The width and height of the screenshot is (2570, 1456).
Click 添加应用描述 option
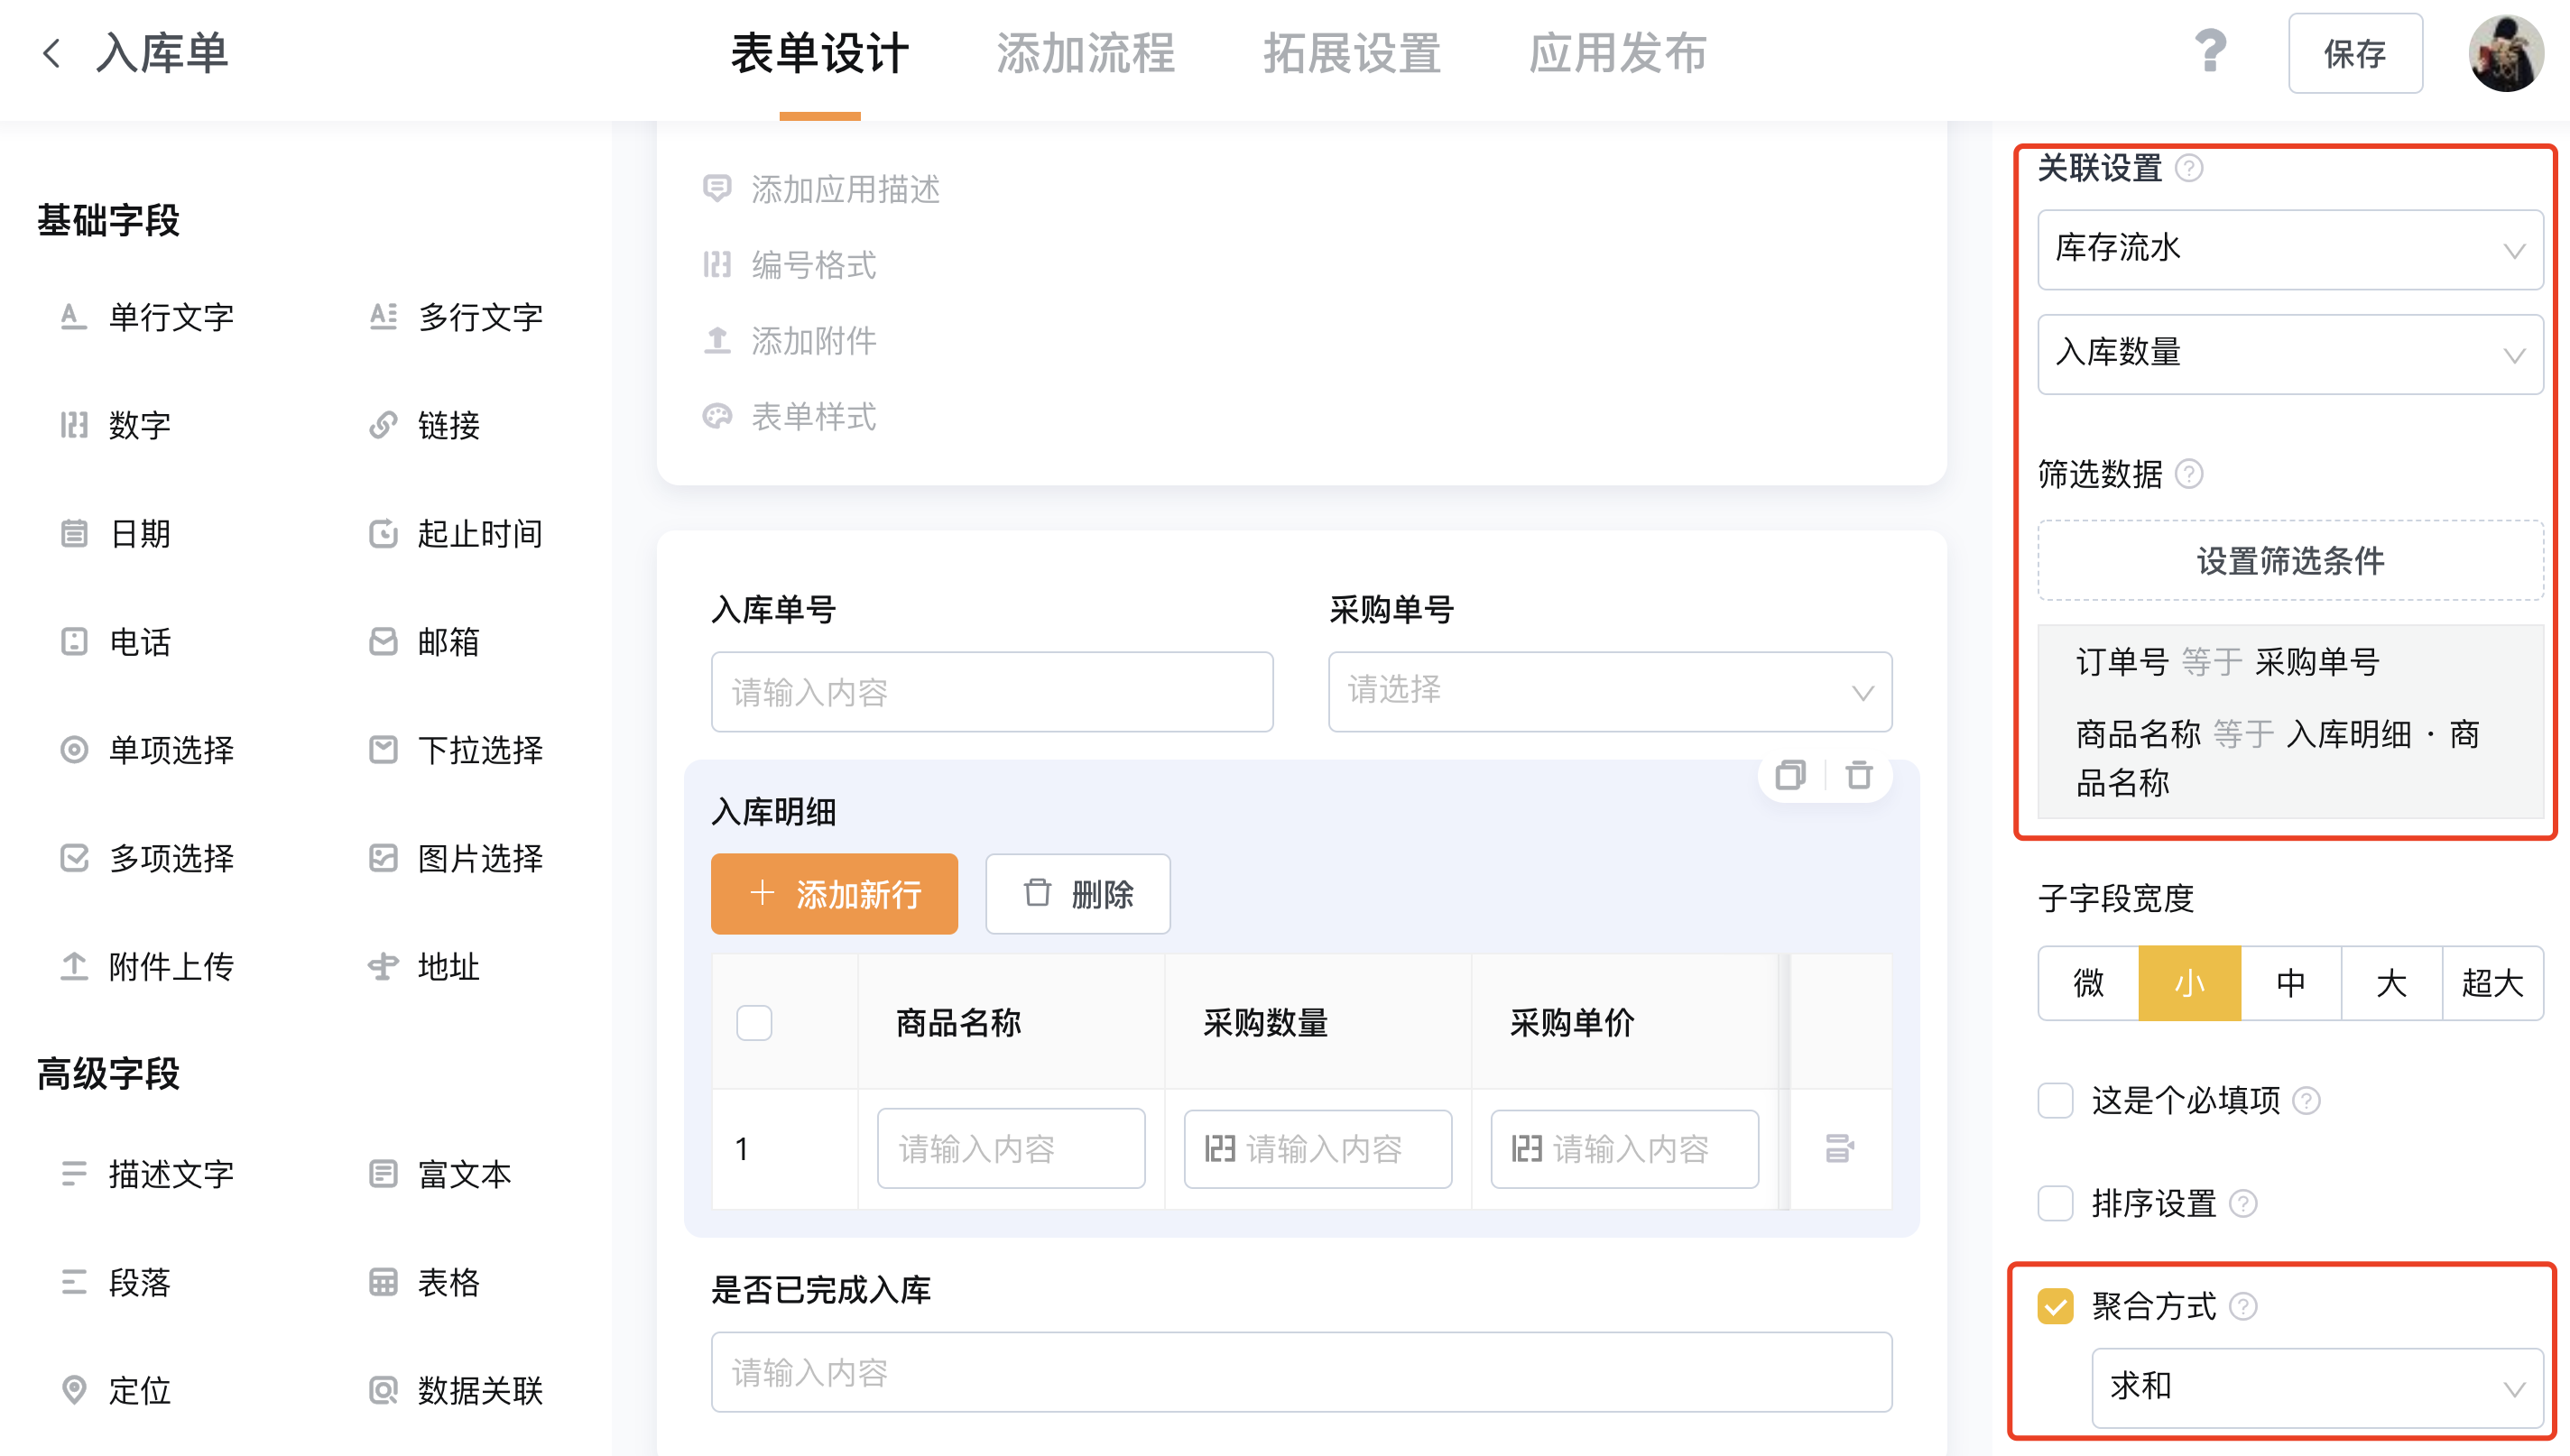tap(821, 189)
